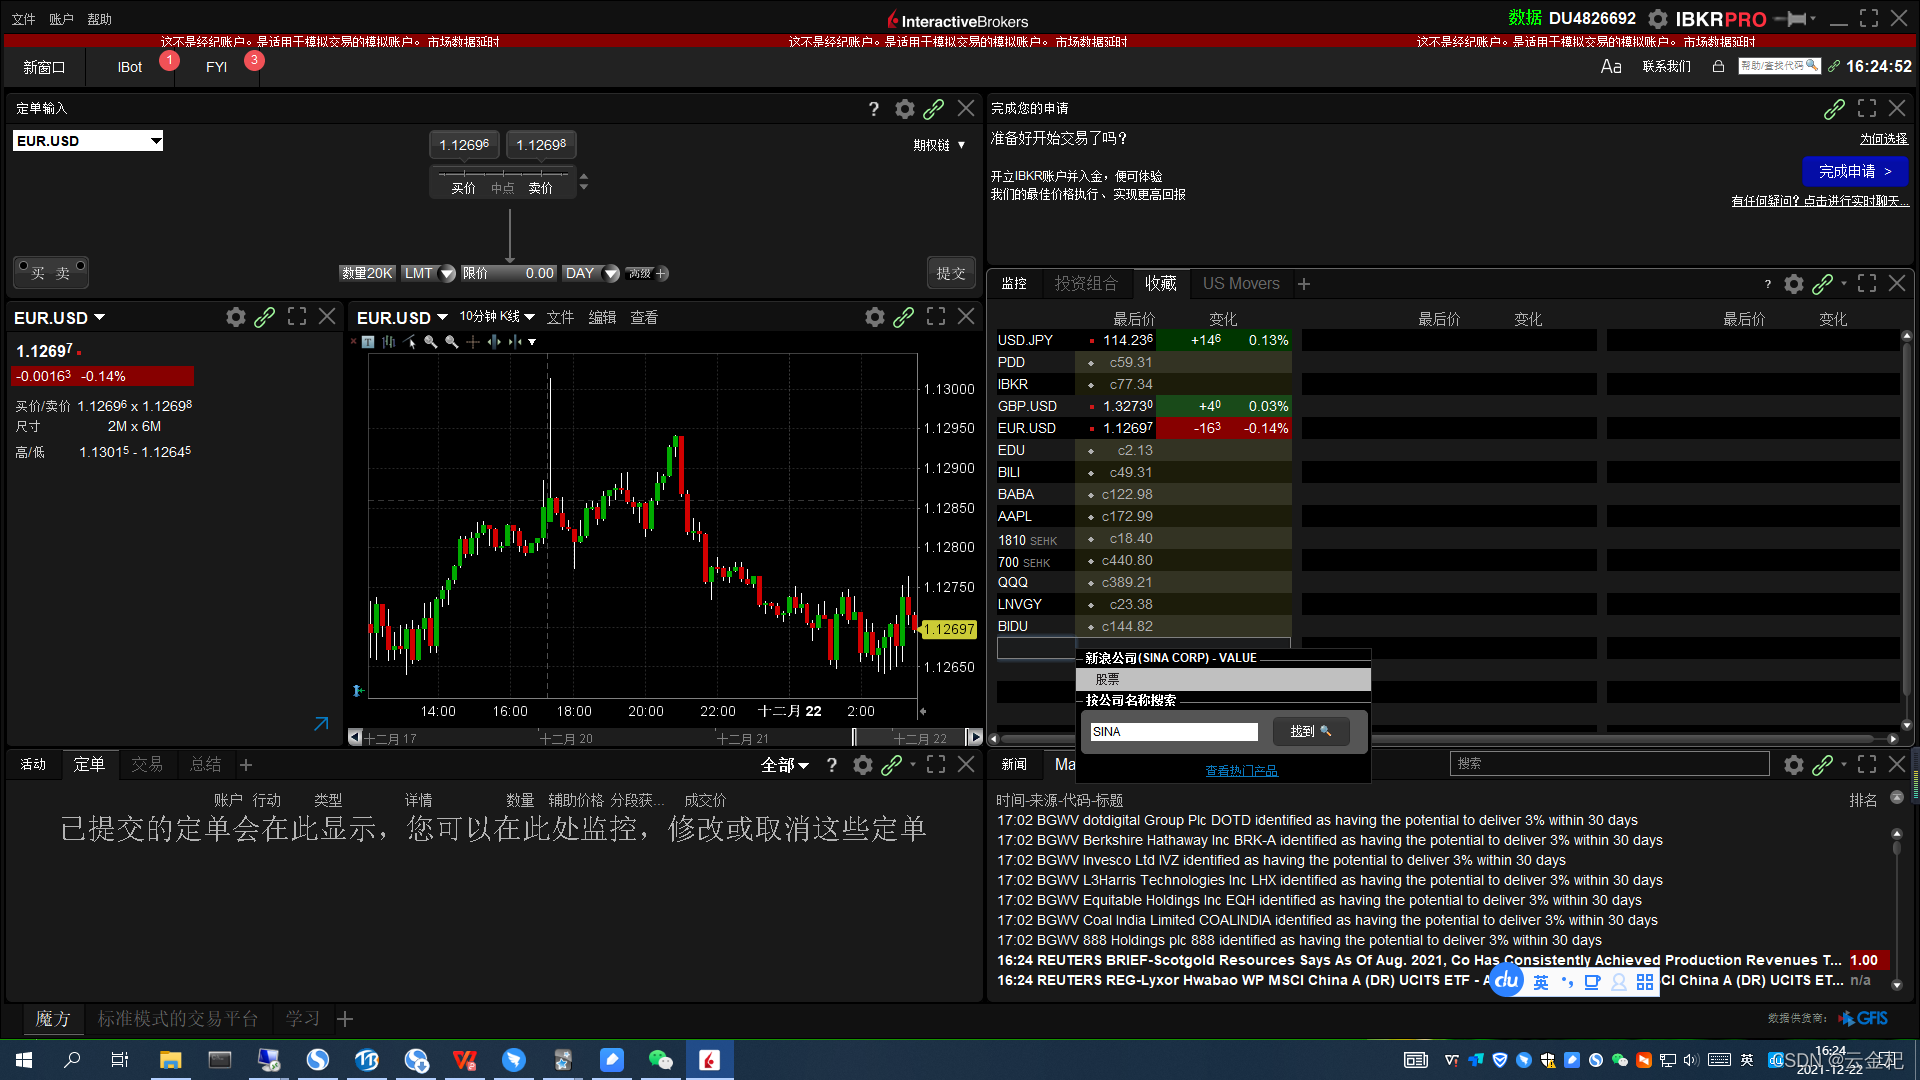Click the chart crosshair tool icon
Viewport: 1920px width, 1080px height.
[x=473, y=342]
